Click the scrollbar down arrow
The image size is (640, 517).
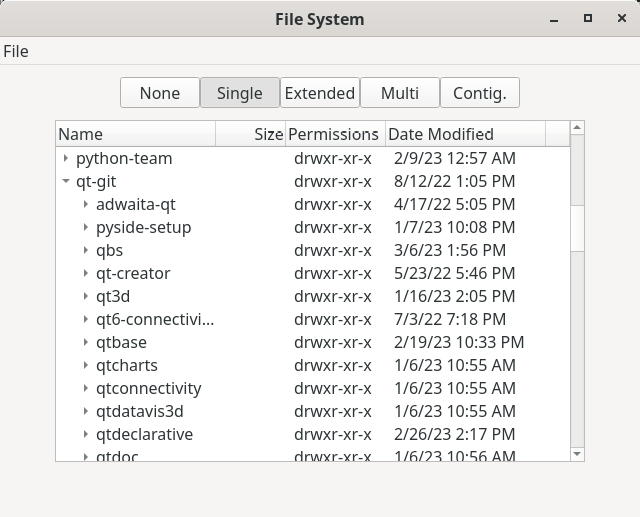click(577, 454)
